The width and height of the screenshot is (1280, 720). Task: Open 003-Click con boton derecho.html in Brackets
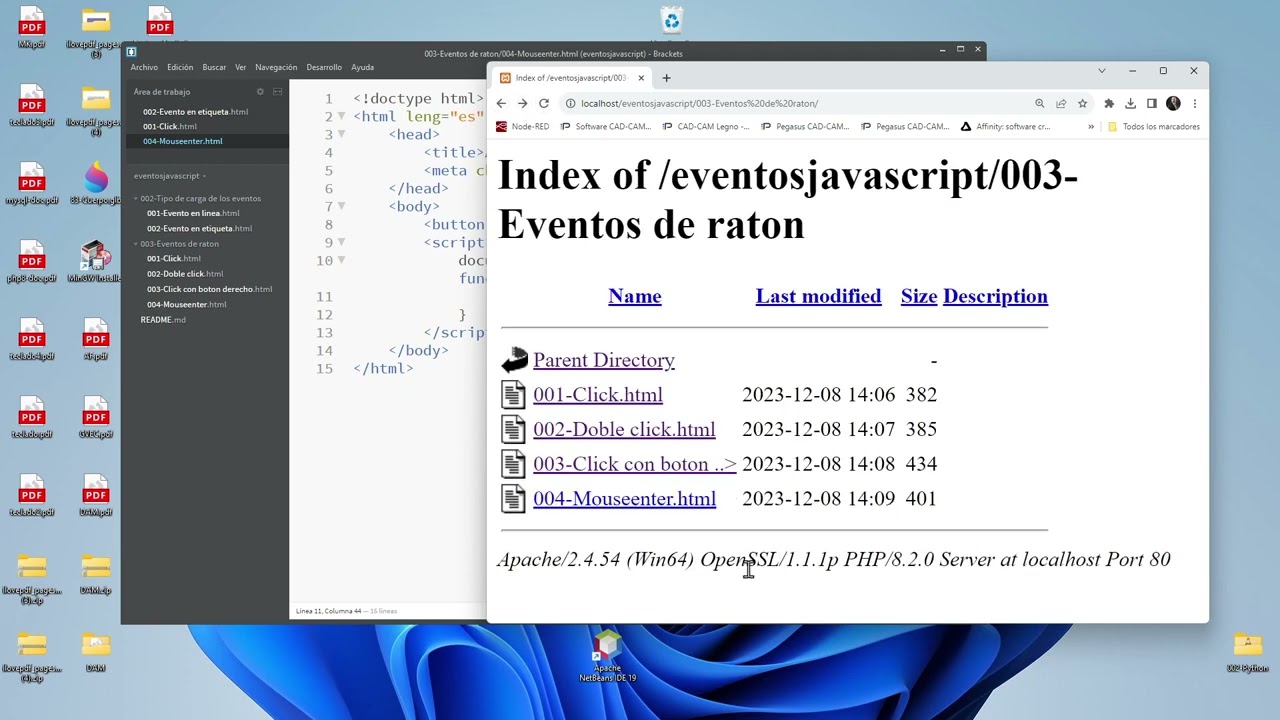pyautogui.click(x=209, y=289)
